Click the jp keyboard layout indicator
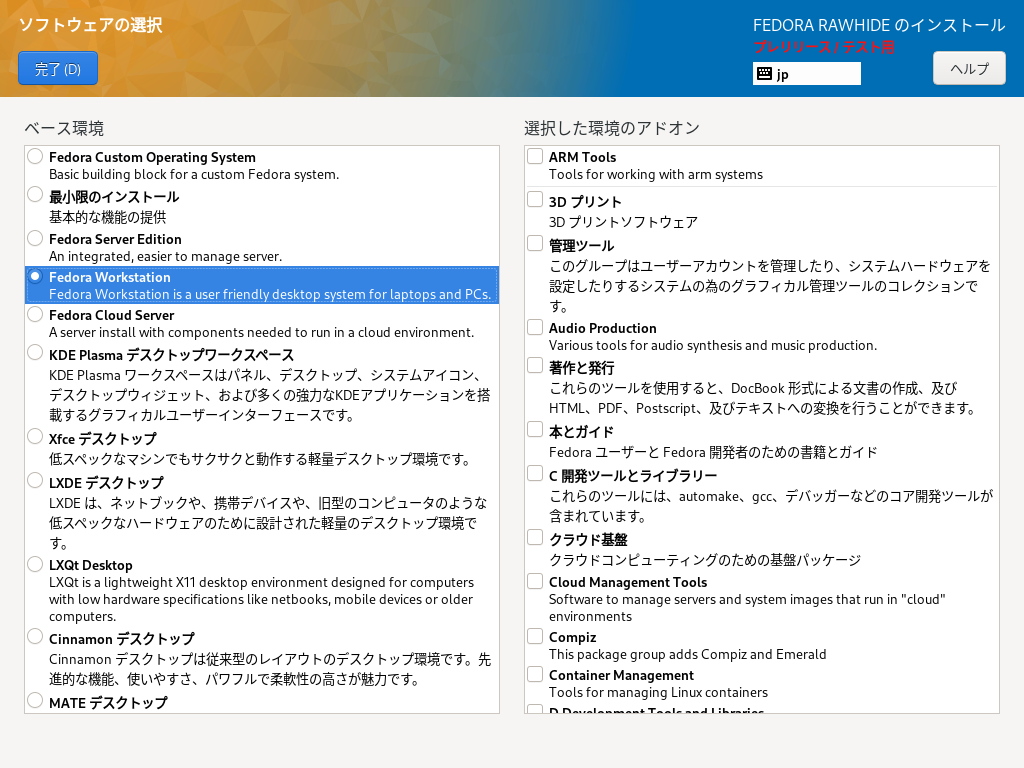The image size is (1024, 768). click(x=807, y=74)
